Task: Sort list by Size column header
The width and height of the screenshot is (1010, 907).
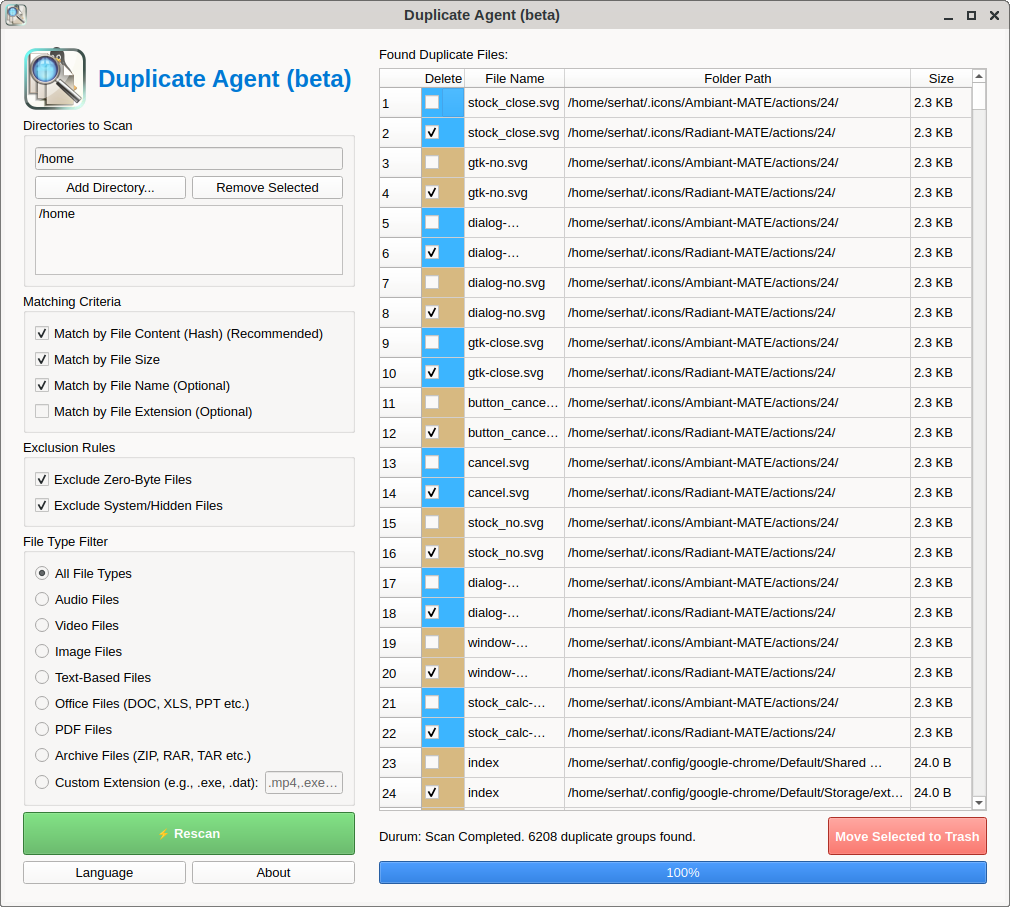Action: 940,78
